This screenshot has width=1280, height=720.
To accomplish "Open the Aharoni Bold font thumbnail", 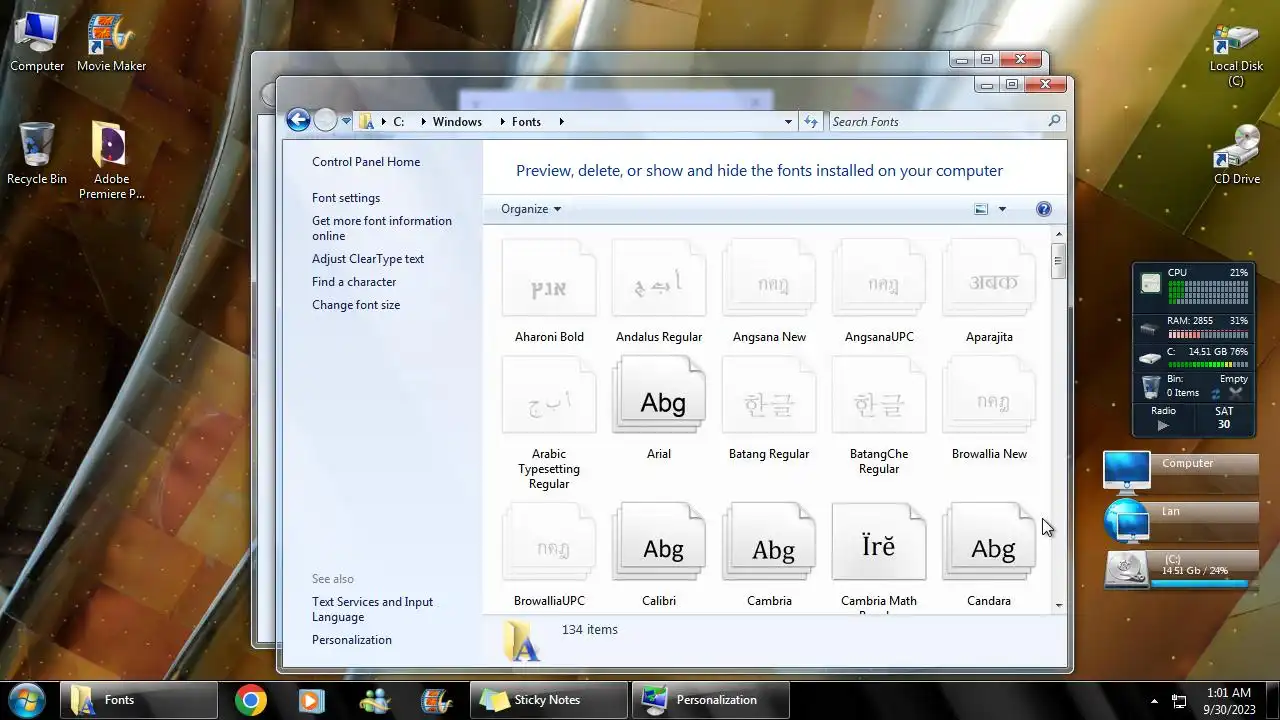I will (549, 278).
